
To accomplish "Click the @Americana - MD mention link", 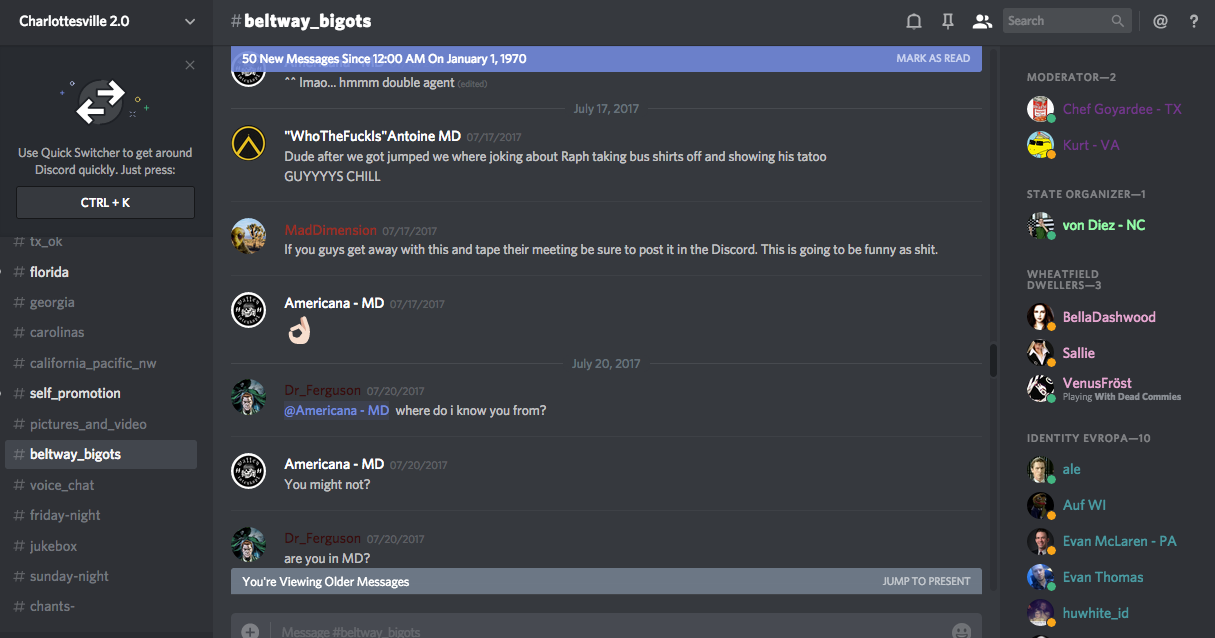I will (337, 411).
